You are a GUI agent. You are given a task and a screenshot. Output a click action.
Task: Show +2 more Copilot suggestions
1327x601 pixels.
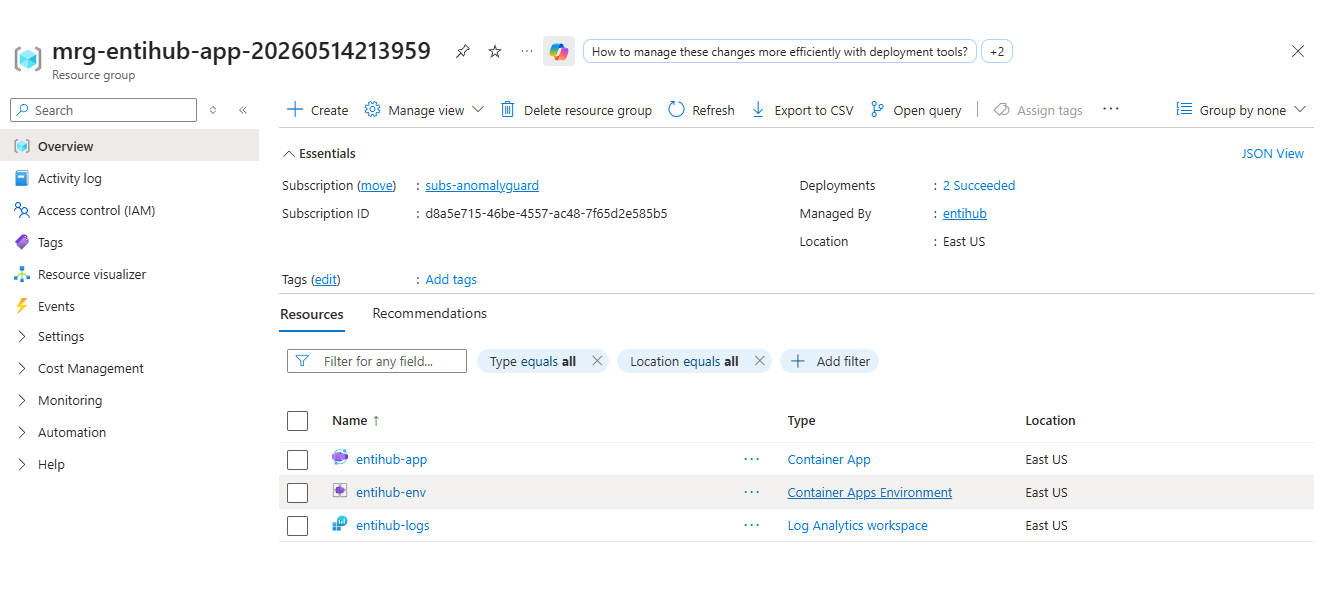point(997,51)
